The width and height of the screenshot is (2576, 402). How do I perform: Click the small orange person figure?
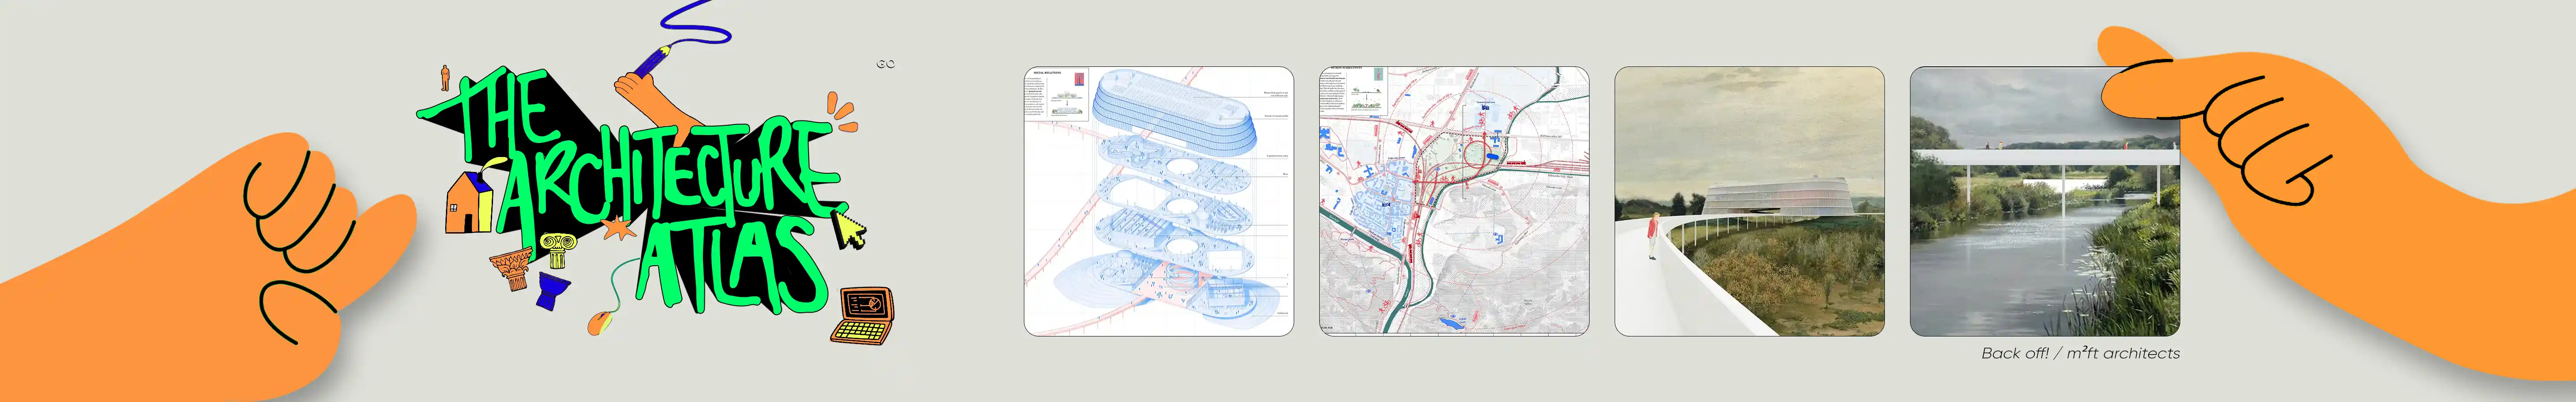tap(445, 77)
